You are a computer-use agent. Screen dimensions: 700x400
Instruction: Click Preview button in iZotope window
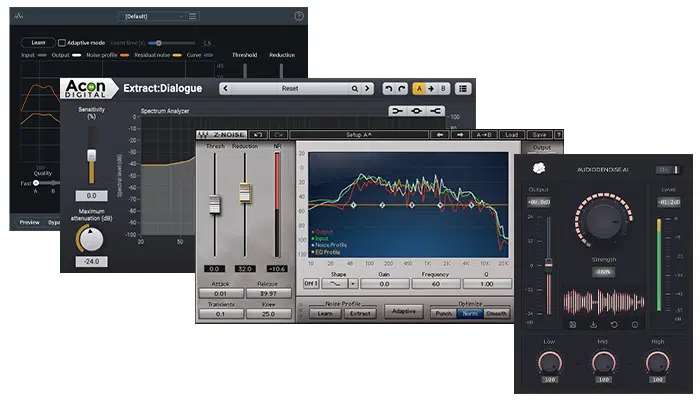pos(29,222)
